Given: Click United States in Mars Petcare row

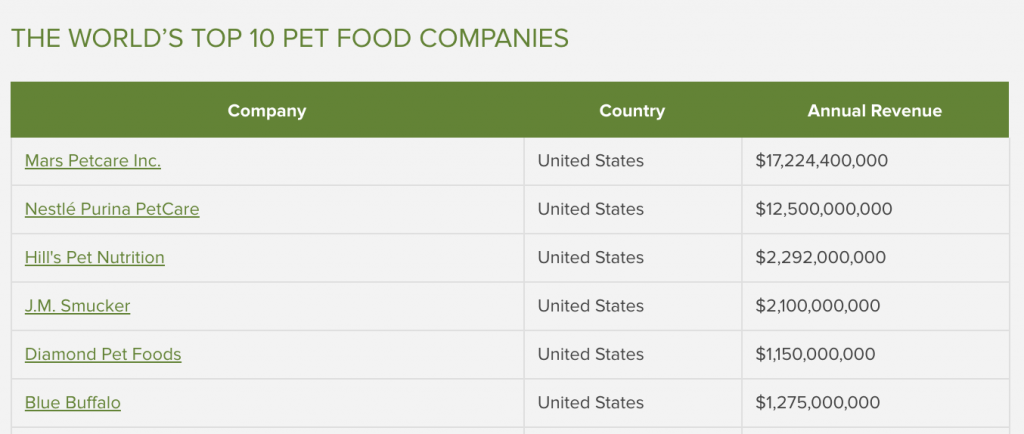Looking at the screenshot, I should click(590, 161).
